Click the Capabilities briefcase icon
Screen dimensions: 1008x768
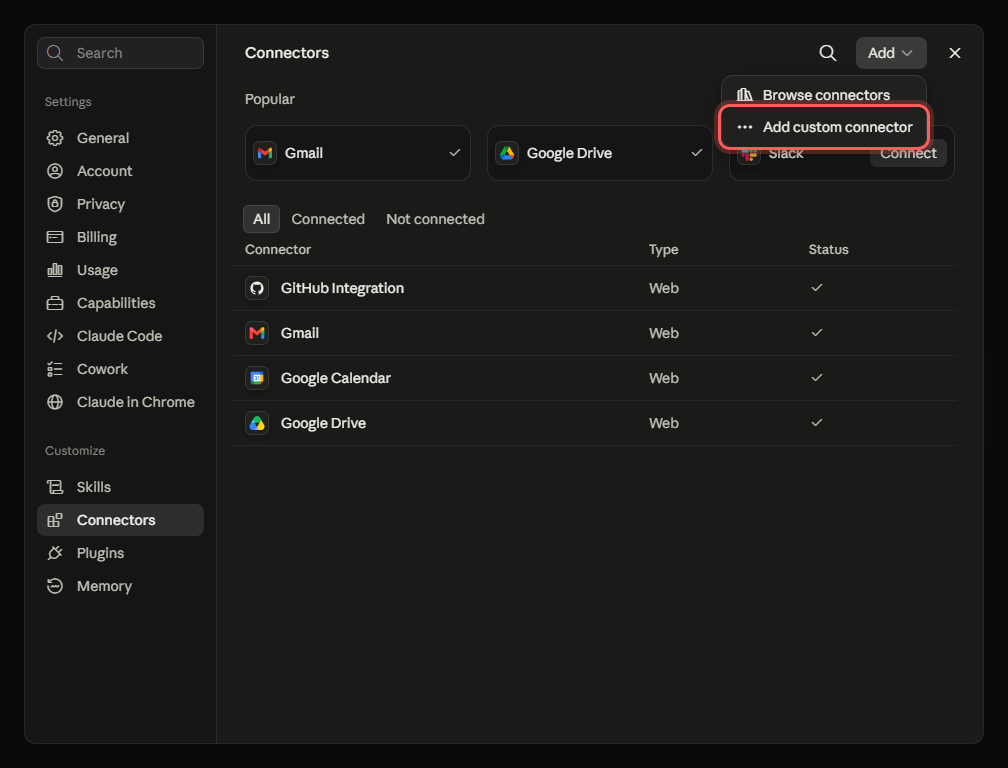55,303
